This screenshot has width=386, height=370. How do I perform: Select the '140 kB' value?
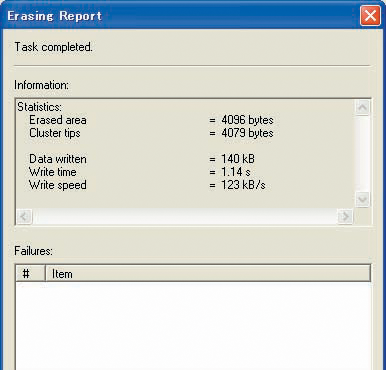tap(238, 159)
